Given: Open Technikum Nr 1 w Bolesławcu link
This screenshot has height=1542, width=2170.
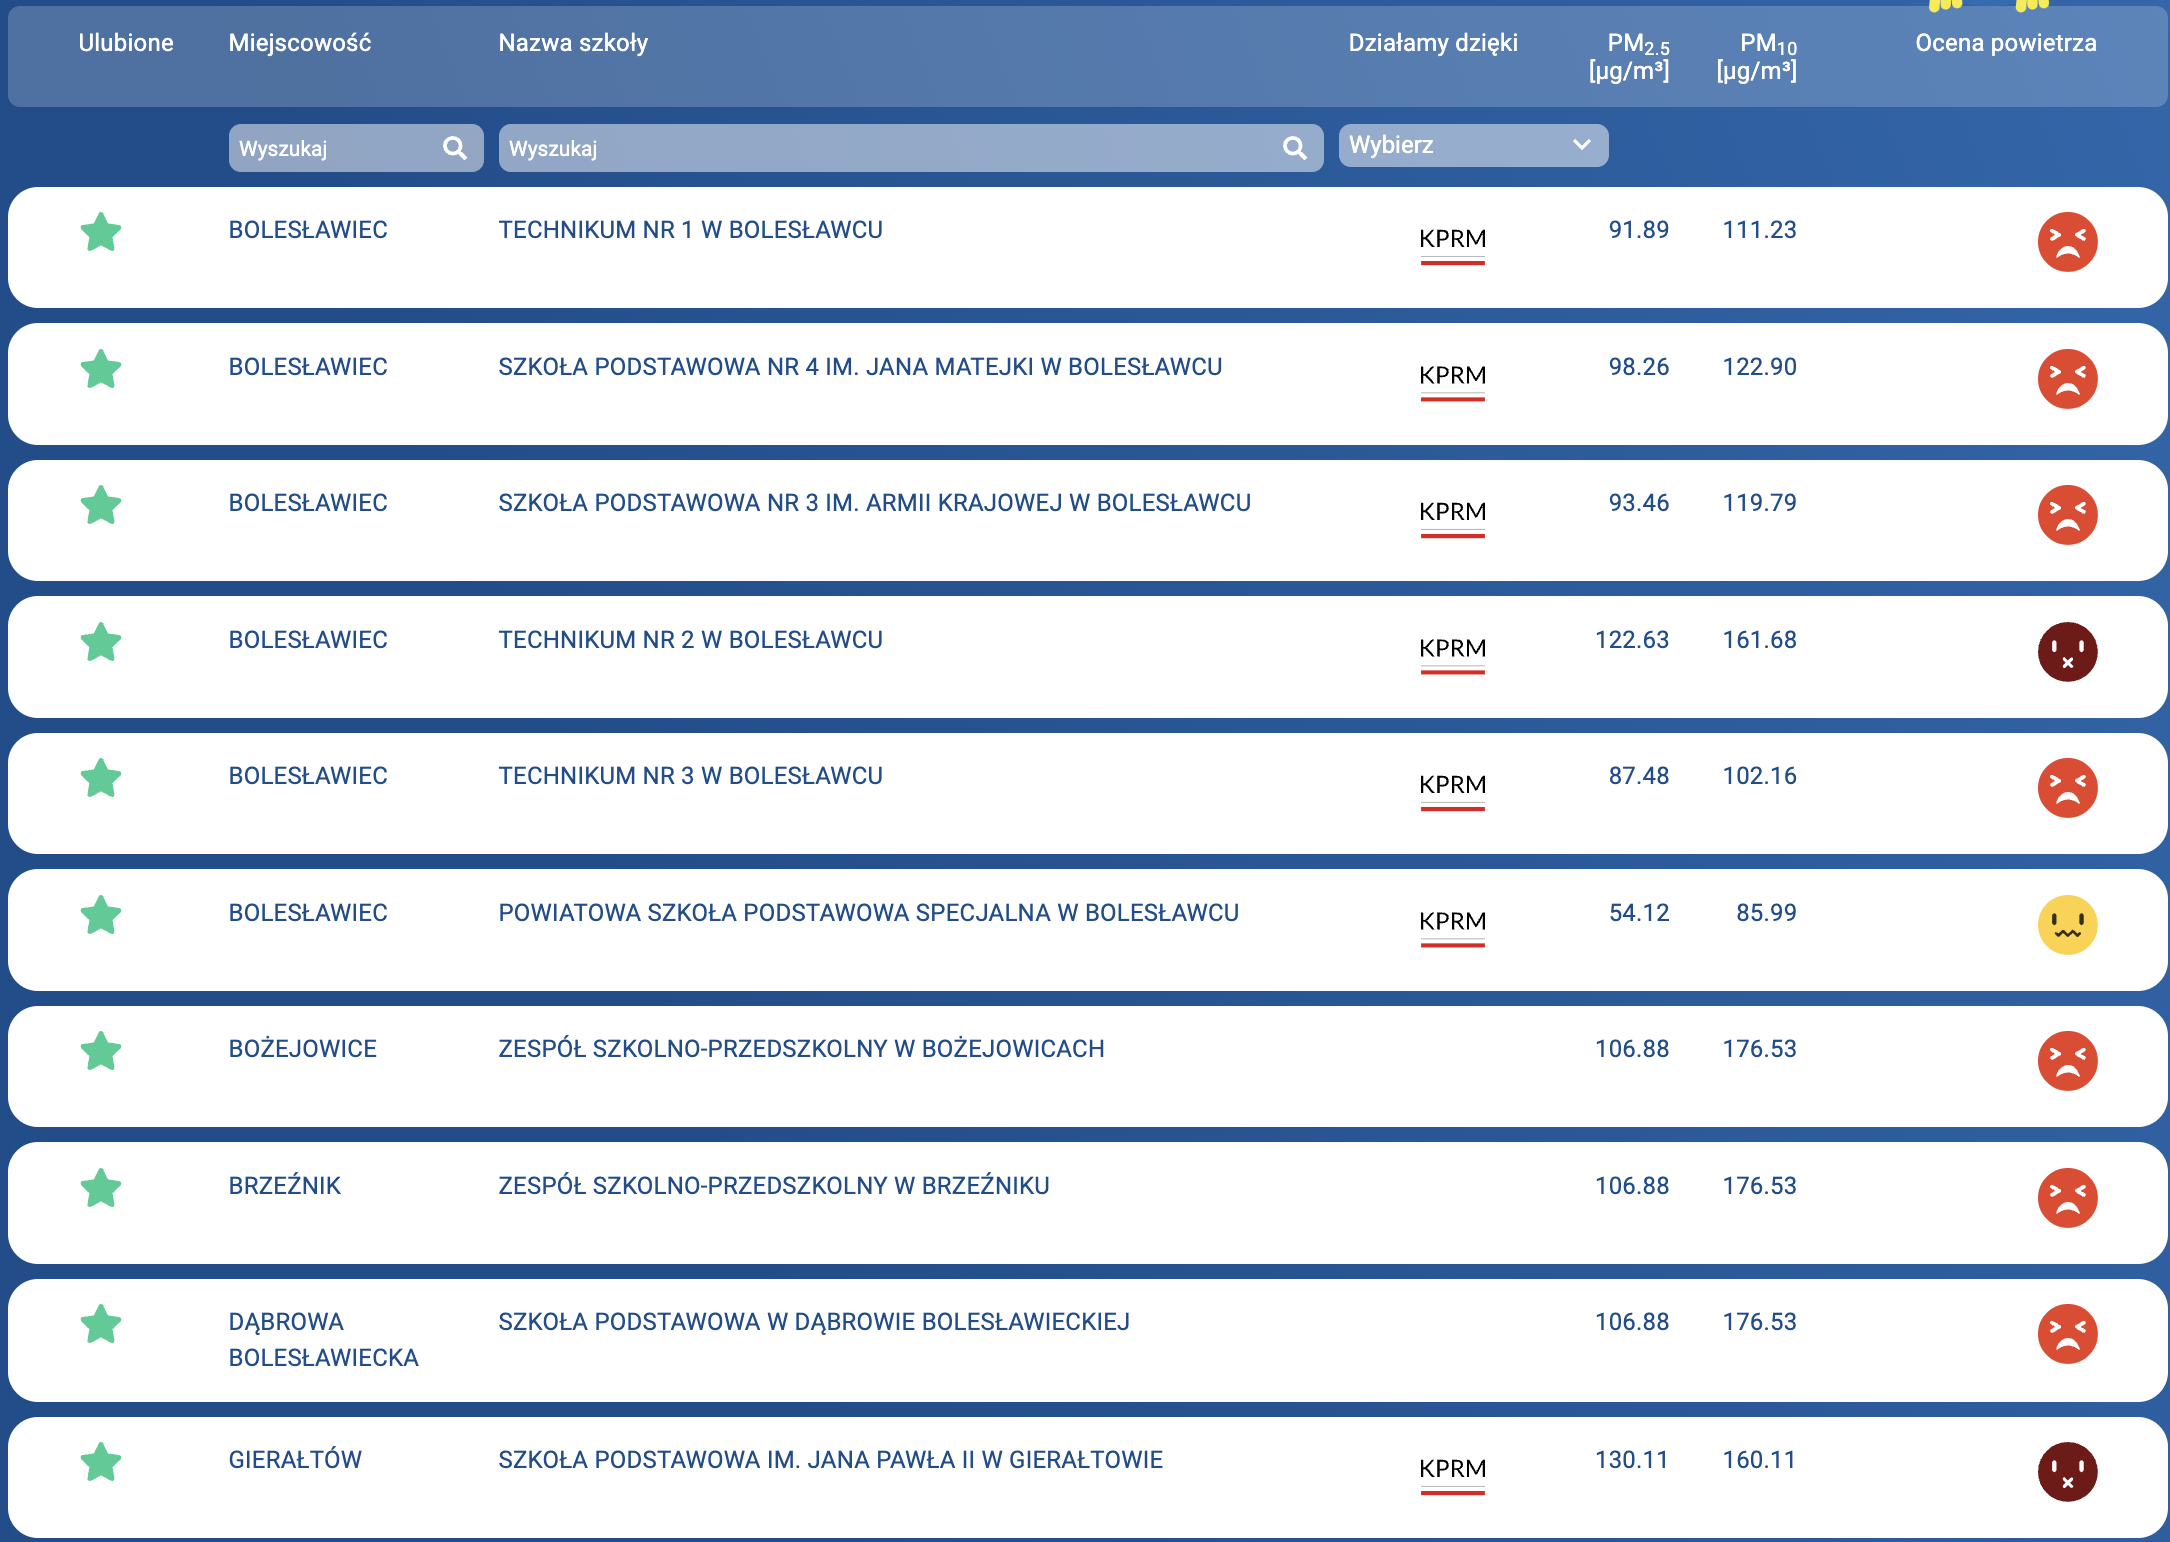Looking at the screenshot, I should click(x=690, y=230).
